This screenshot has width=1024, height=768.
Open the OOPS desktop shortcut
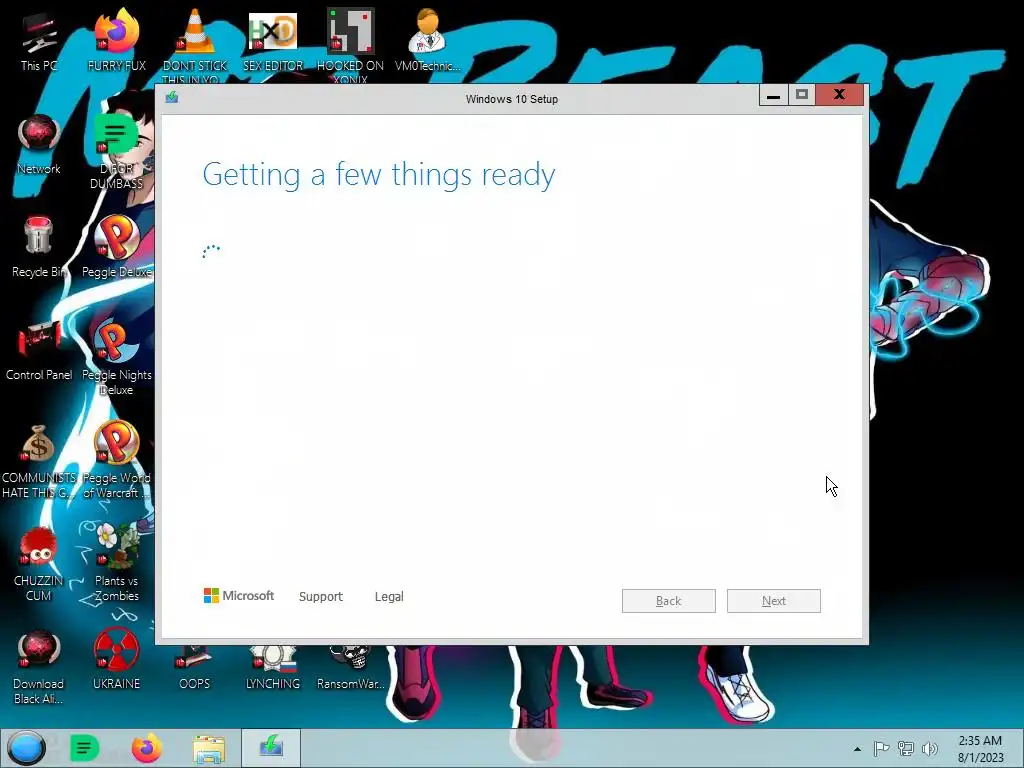[x=195, y=669]
